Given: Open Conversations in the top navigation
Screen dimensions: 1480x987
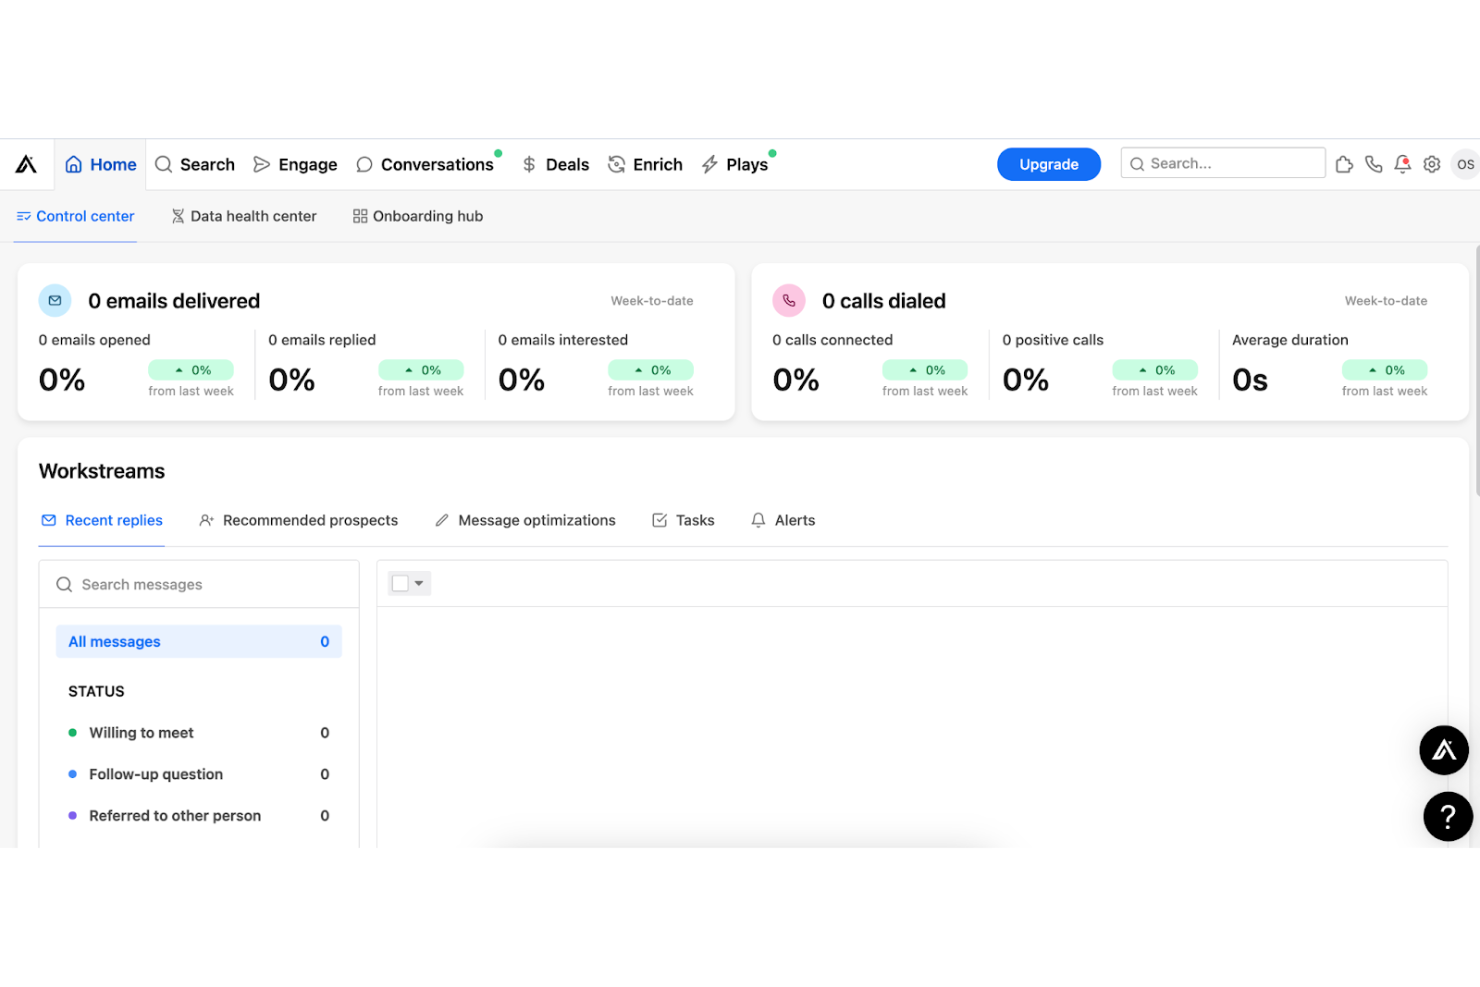Looking at the screenshot, I should click(425, 164).
